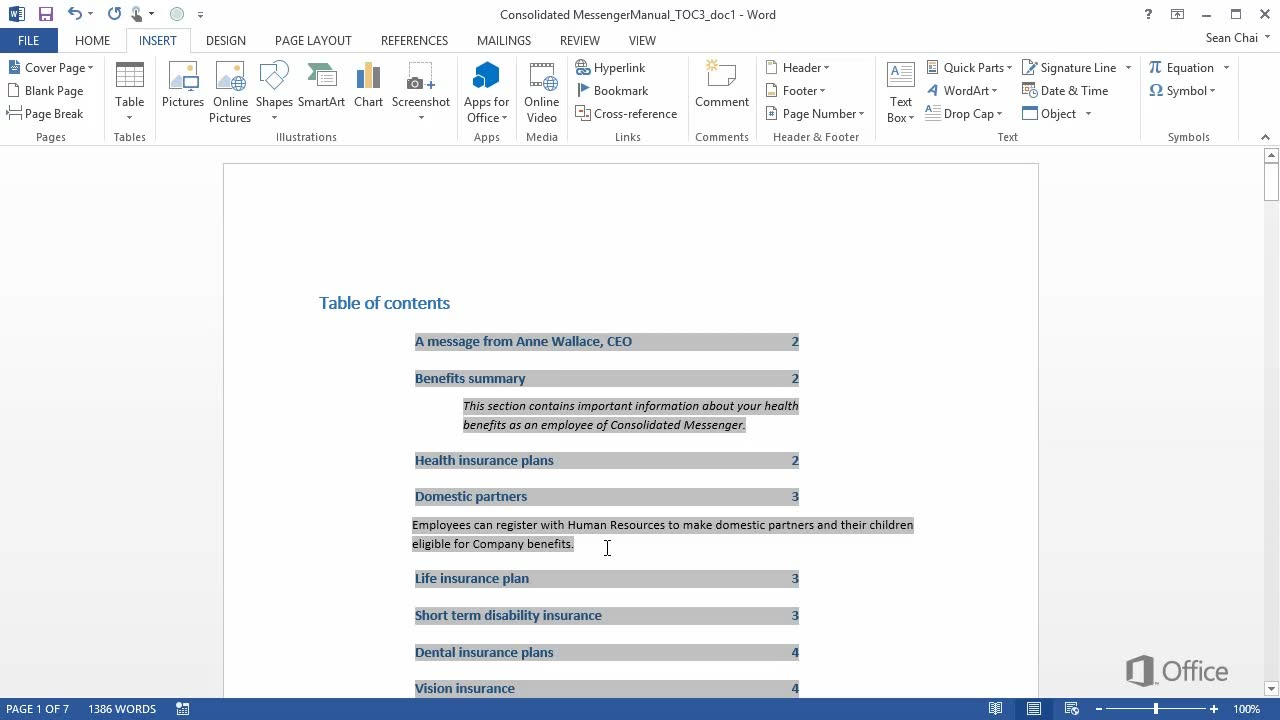Repeat the last action icon

click(114, 14)
